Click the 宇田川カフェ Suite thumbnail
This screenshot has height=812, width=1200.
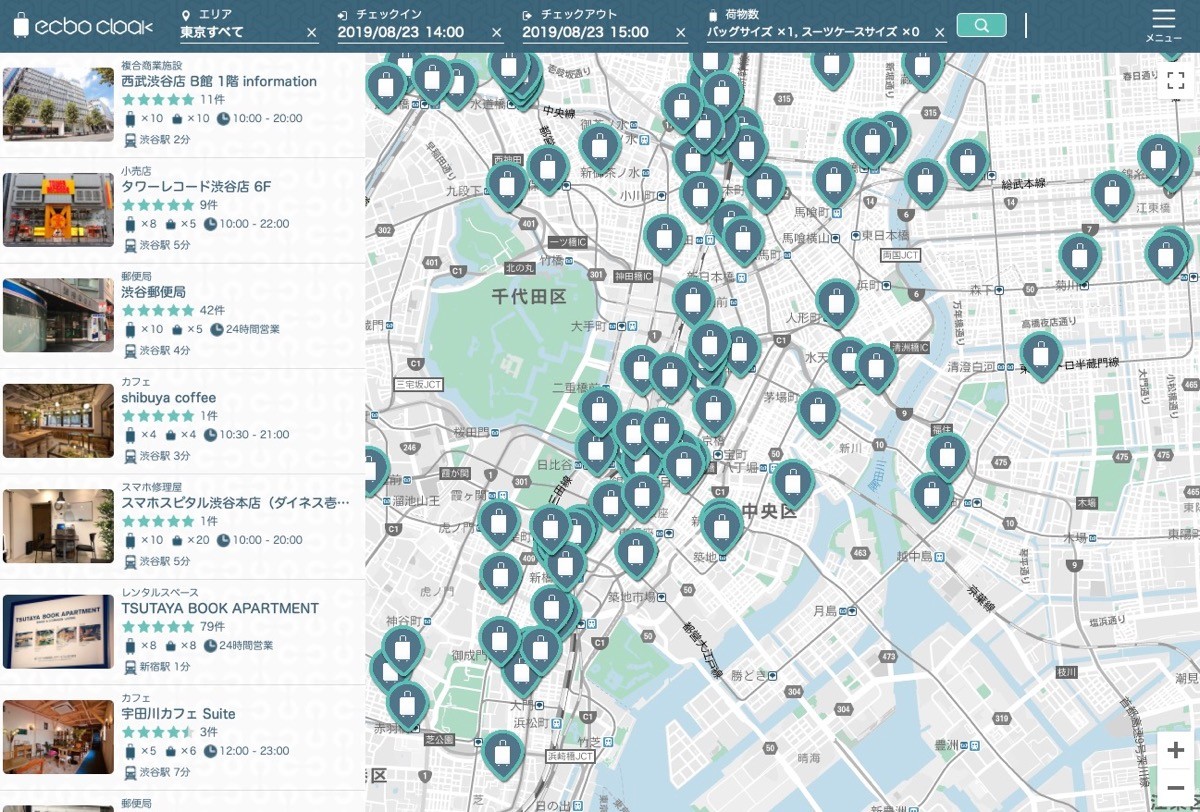tap(58, 737)
